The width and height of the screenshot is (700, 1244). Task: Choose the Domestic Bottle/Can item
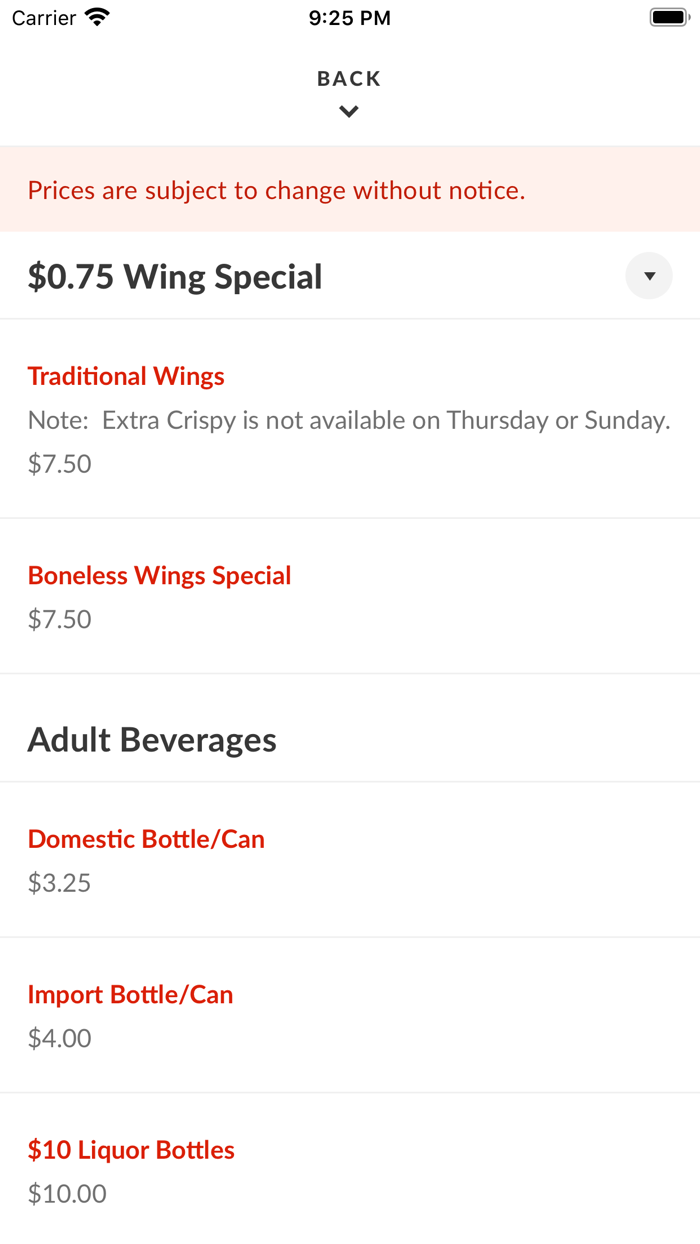tap(146, 839)
